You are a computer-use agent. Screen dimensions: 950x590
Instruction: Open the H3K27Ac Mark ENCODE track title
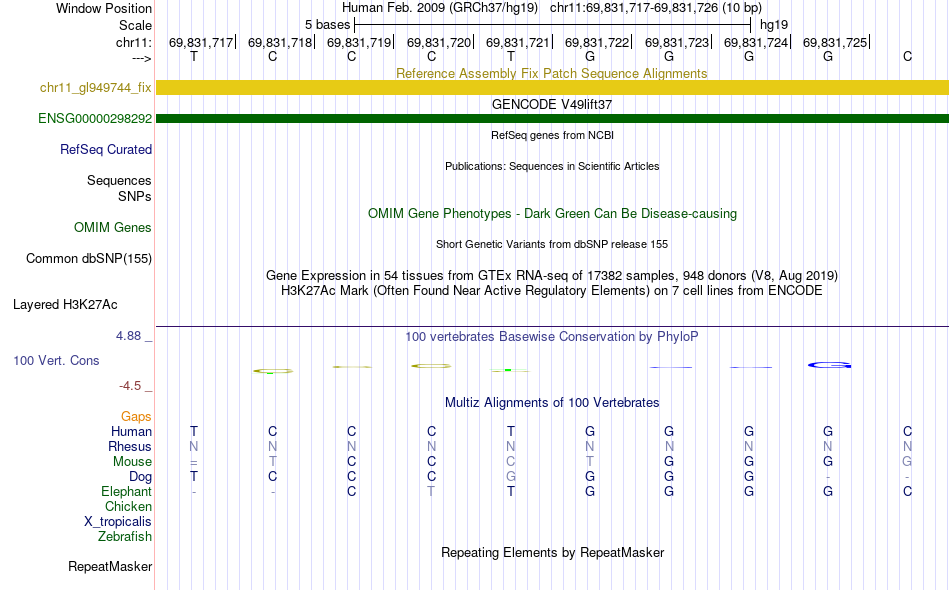(552, 291)
